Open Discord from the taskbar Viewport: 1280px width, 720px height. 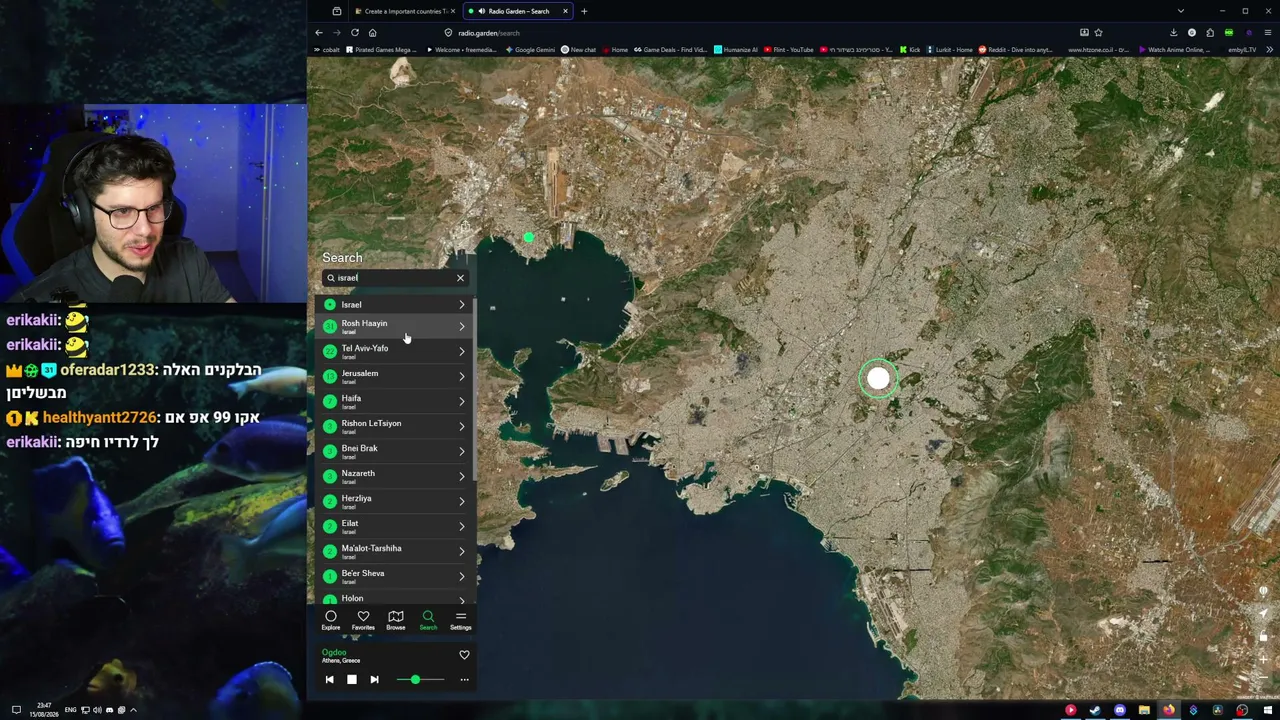(x=1120, y=711)
